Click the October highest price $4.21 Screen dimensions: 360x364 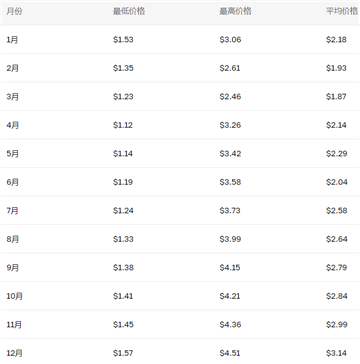click(x=230, y=296)
